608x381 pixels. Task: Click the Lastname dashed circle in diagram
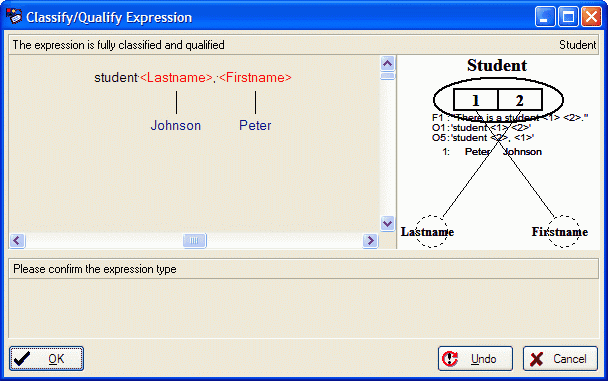click(x=433, y=231)
